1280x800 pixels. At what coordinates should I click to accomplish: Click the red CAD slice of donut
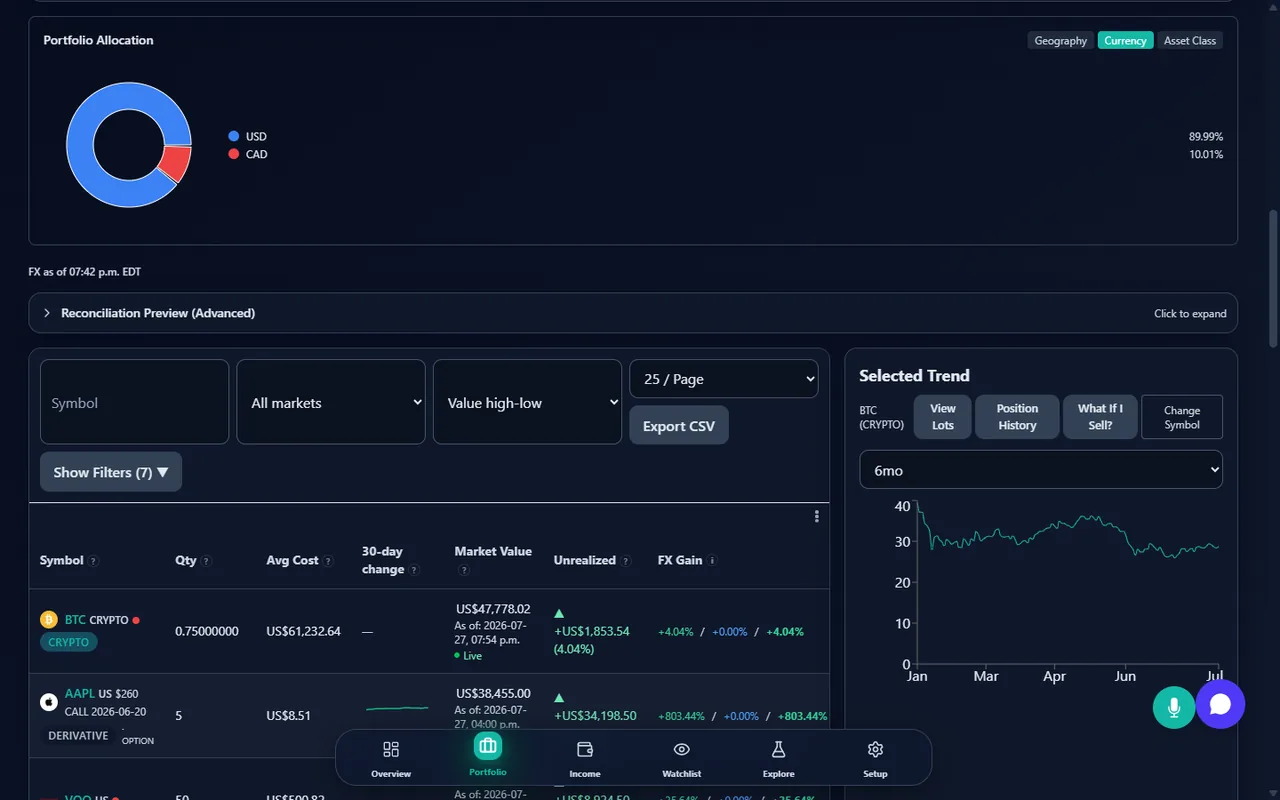coord(176,164)
